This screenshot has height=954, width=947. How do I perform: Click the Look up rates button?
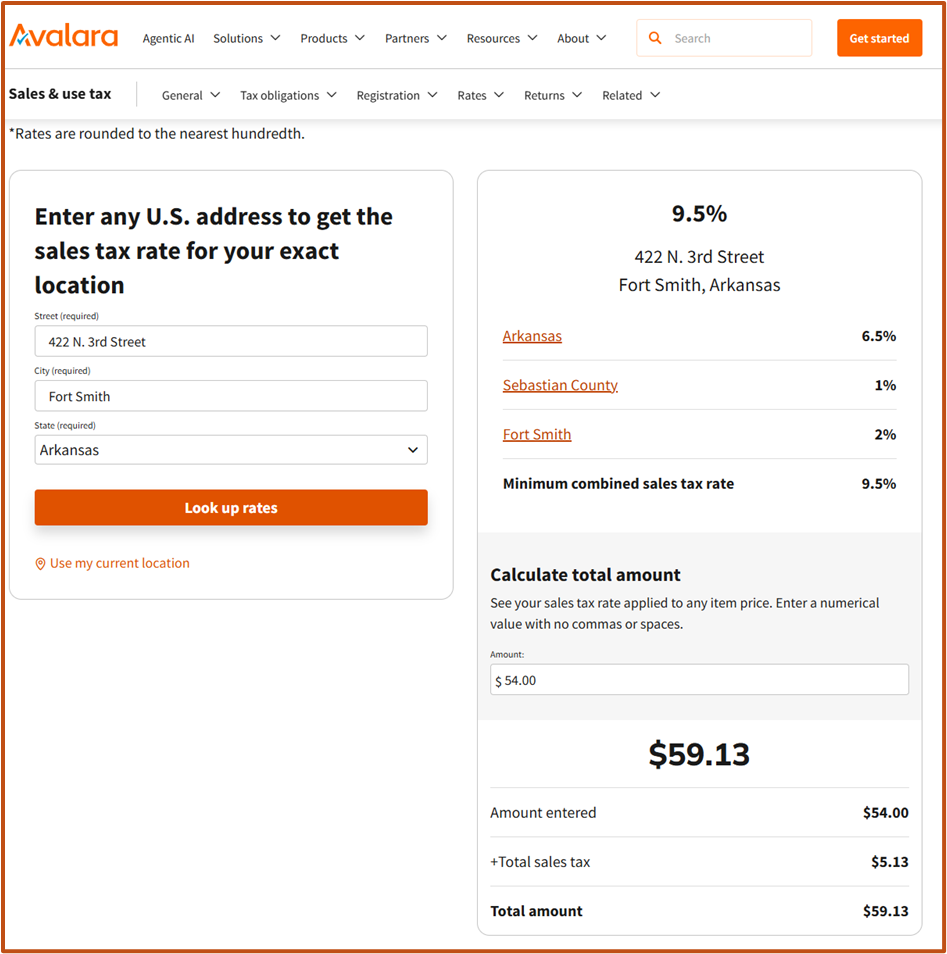tap(231, 508)
